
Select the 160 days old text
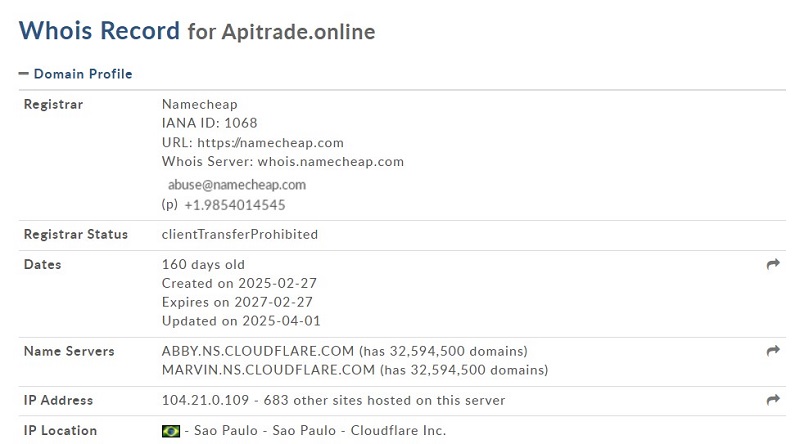coord(203,264)
